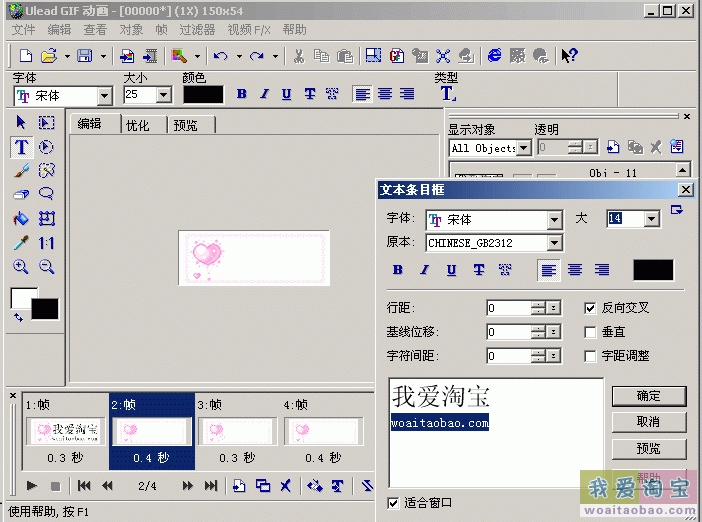
Task: Toggle the 反向交叉 checkbox
Action: click(x=590, y=308)
